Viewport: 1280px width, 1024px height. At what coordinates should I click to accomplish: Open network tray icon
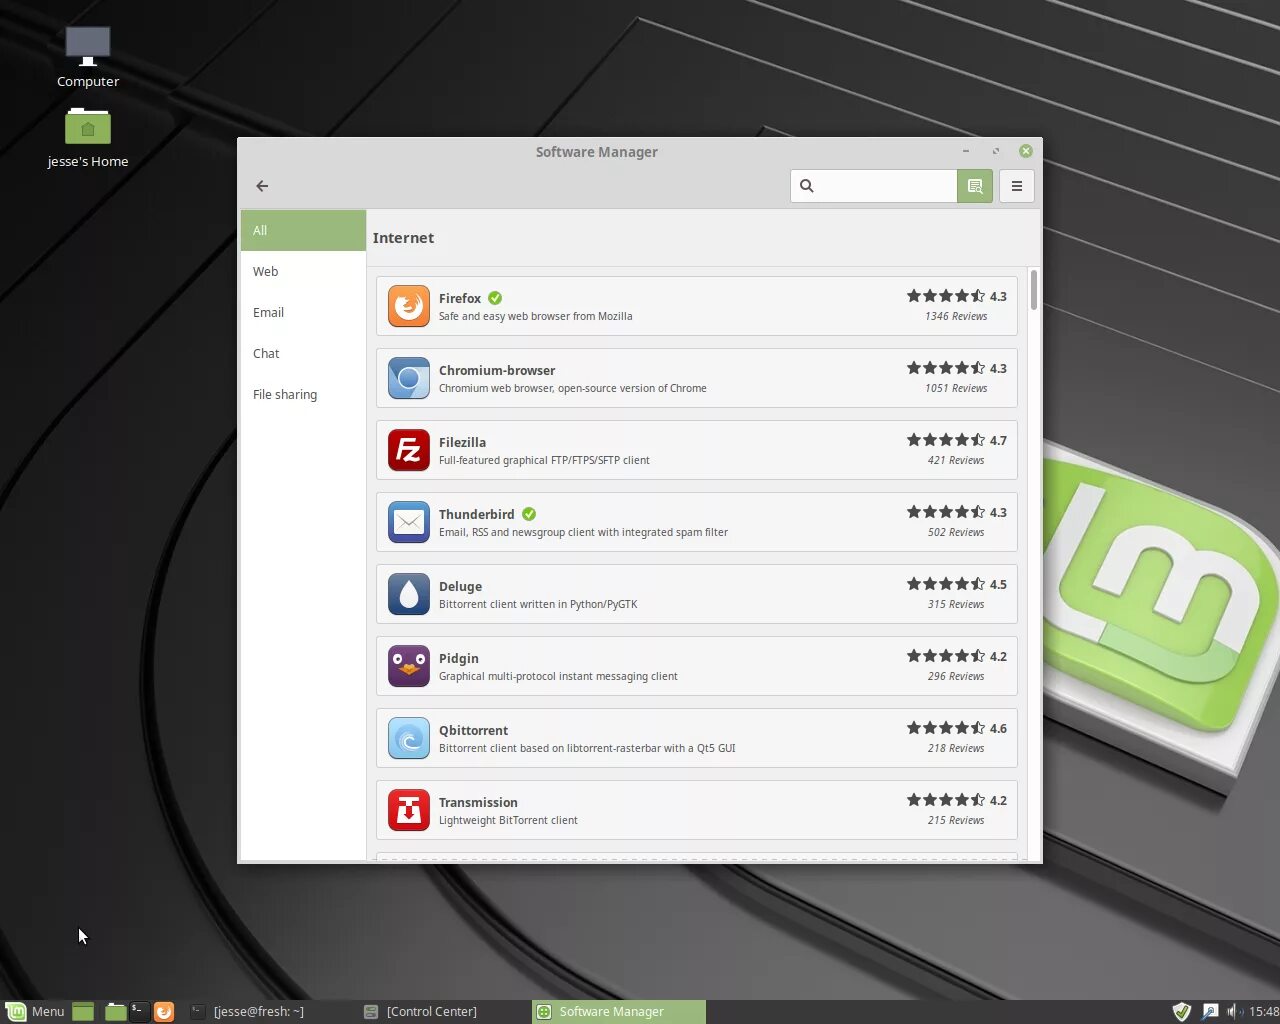(1210, 1011)
